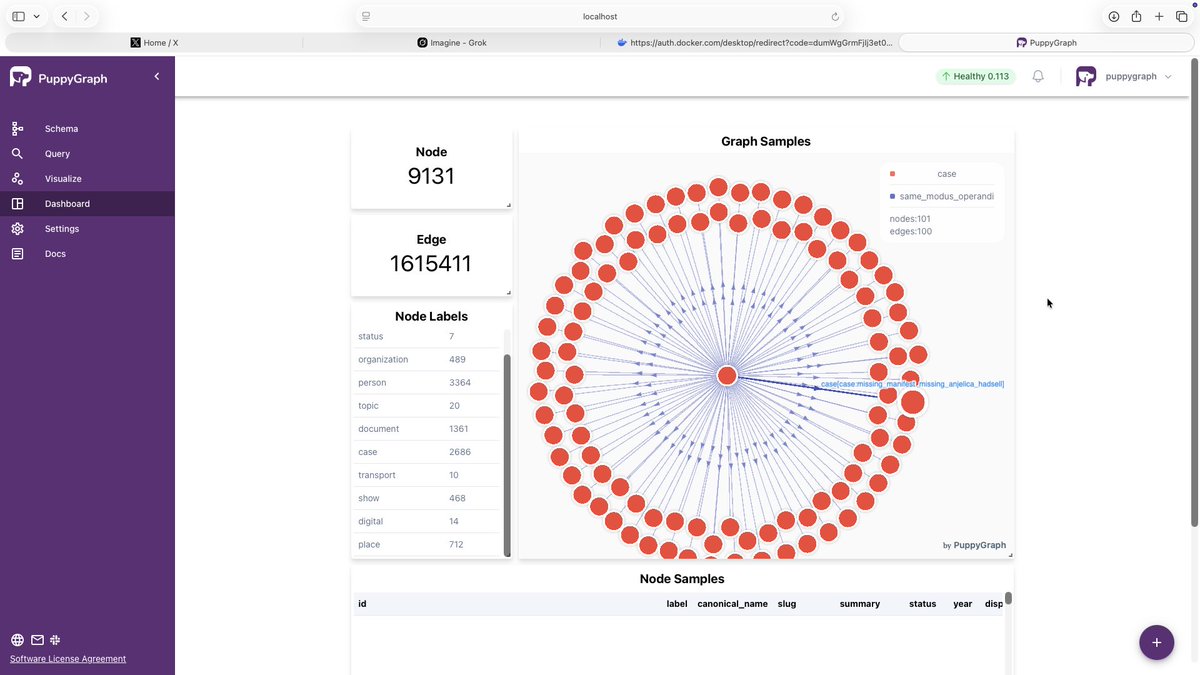Screen dimensions: 1200x675
Task: Select the document row in Node Labels
Action: coord(427,429)
